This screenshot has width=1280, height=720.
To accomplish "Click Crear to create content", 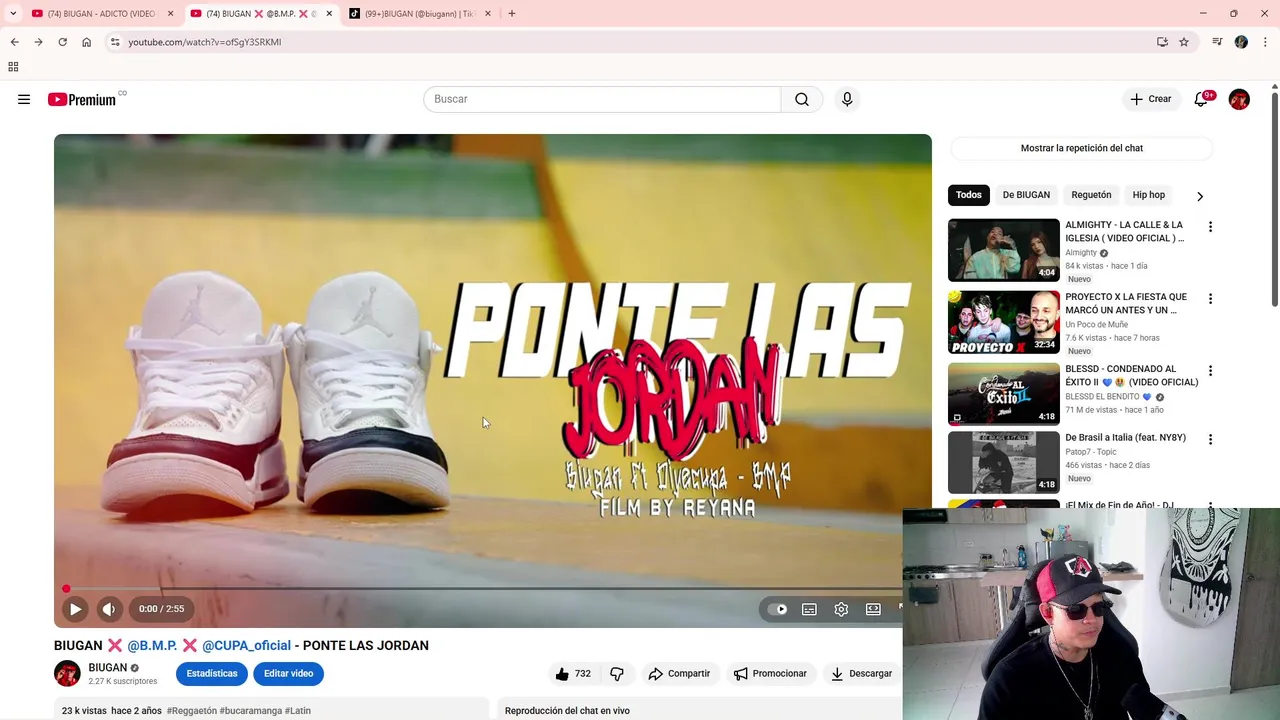I will click(1151, 99).
